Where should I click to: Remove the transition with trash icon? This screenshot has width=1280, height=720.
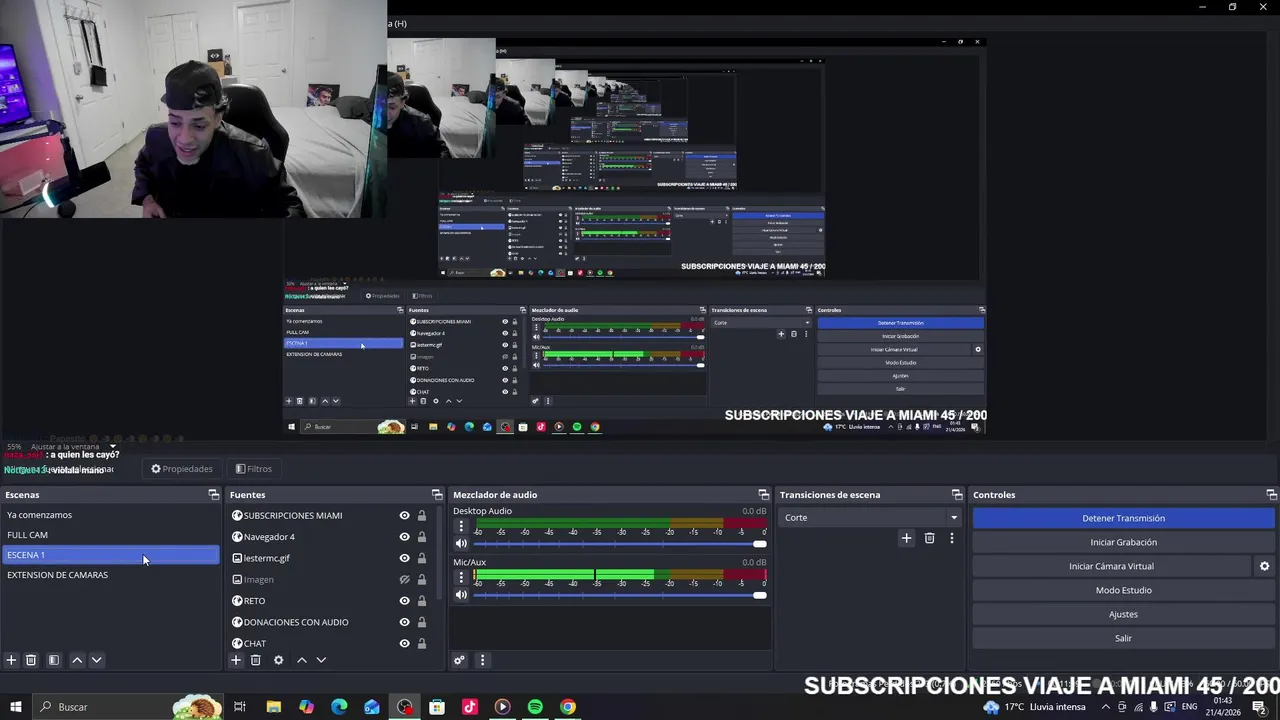(929, 538)
